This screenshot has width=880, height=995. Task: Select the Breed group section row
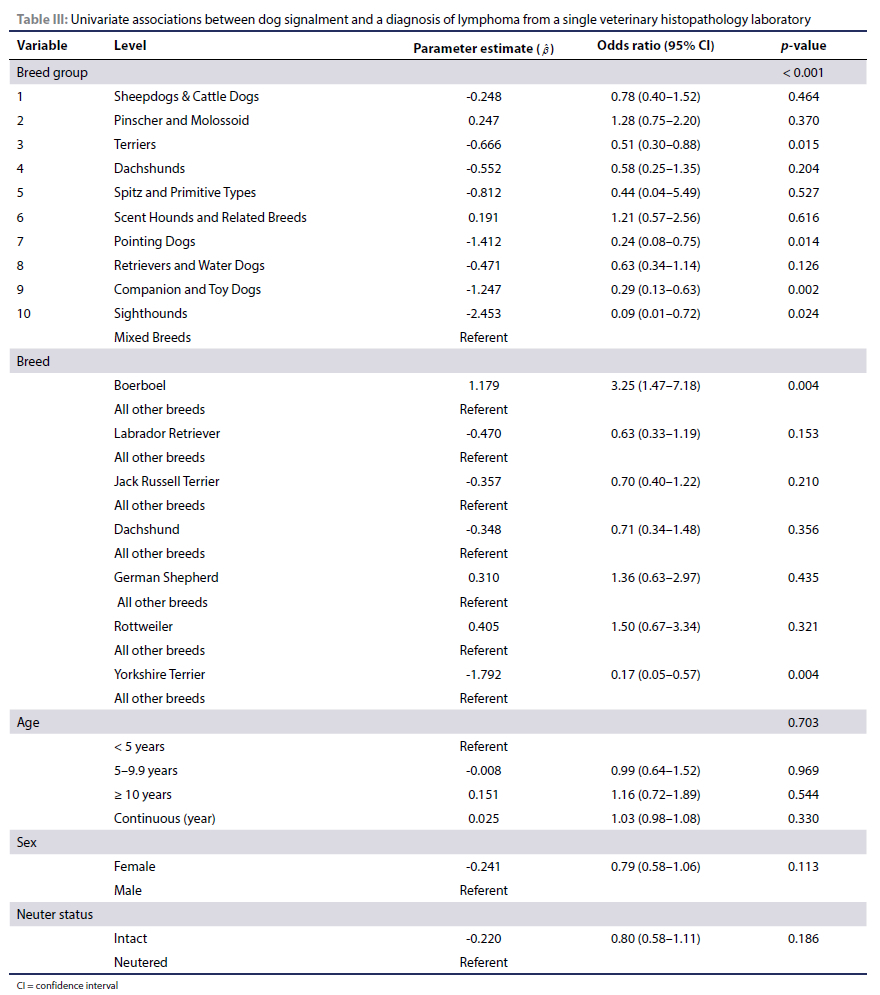pyautogui.click(x=52, y=72)
